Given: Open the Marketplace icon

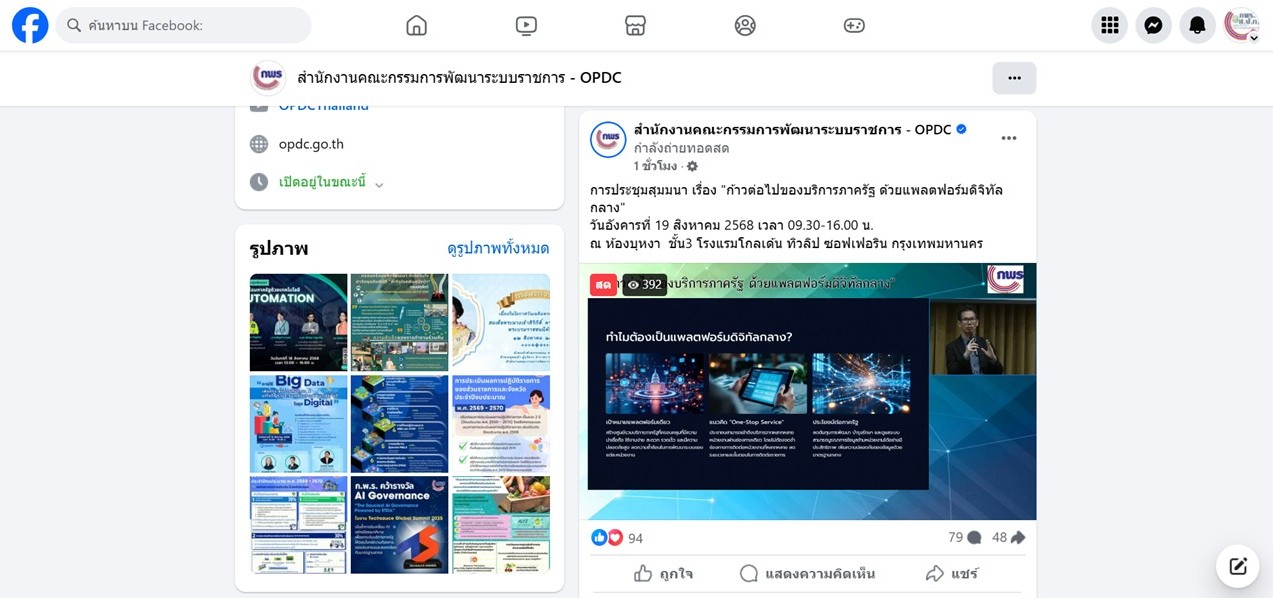Looking at the screenshot, I should (x=635, y=25).
